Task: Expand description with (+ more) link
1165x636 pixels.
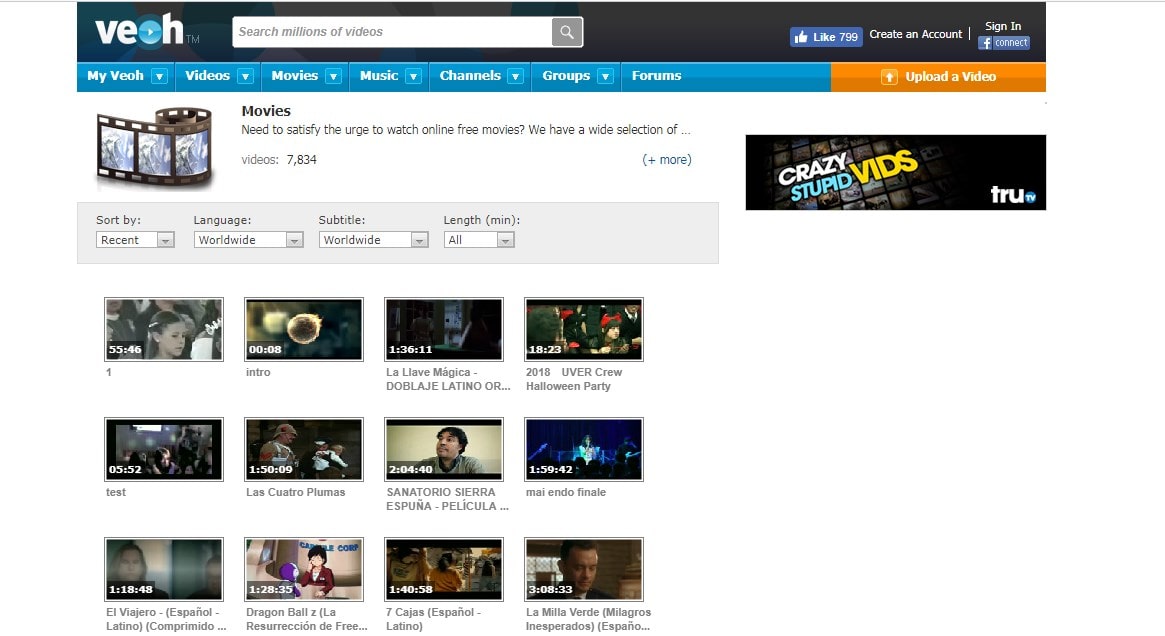Action: click(x=667, y=160)
